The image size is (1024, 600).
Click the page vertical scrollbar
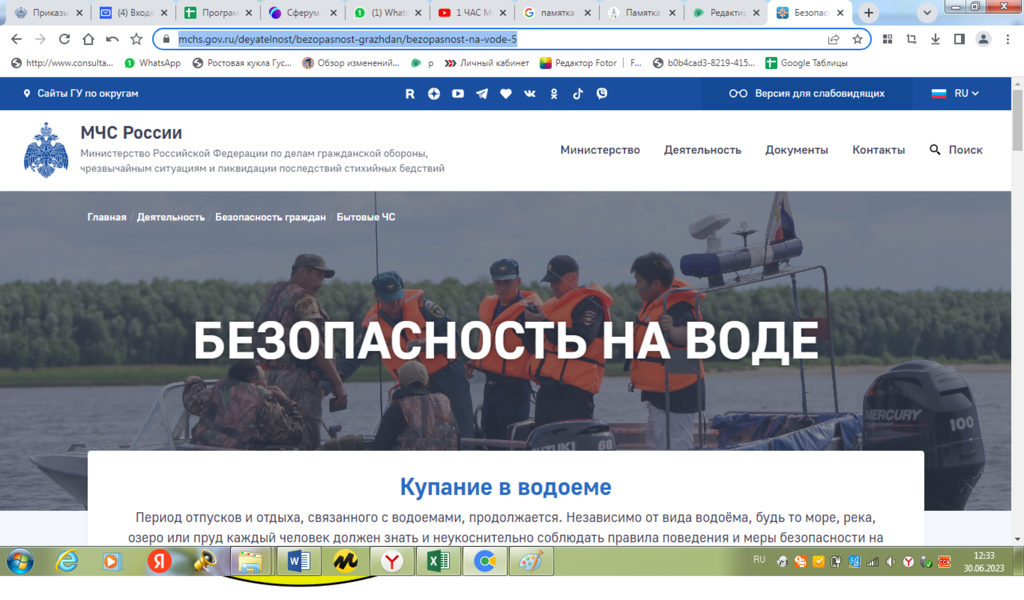tap(1017, 300)
